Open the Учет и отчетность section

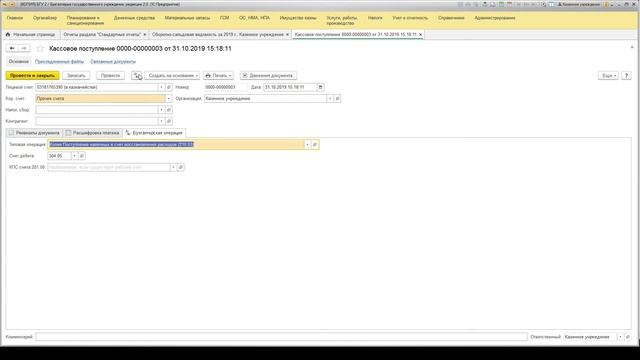tap(410, 18)
